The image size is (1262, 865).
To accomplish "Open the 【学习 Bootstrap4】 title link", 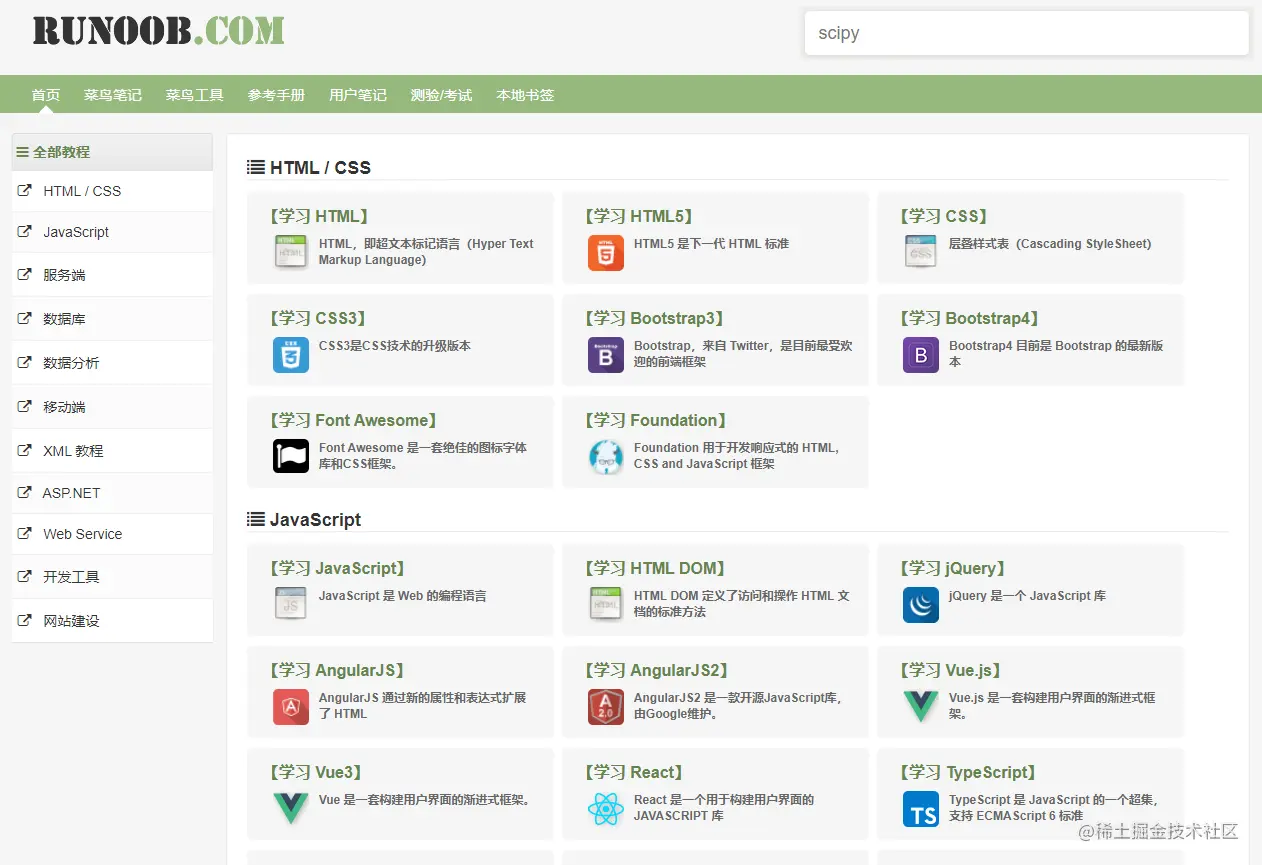I will coord(969,318).
